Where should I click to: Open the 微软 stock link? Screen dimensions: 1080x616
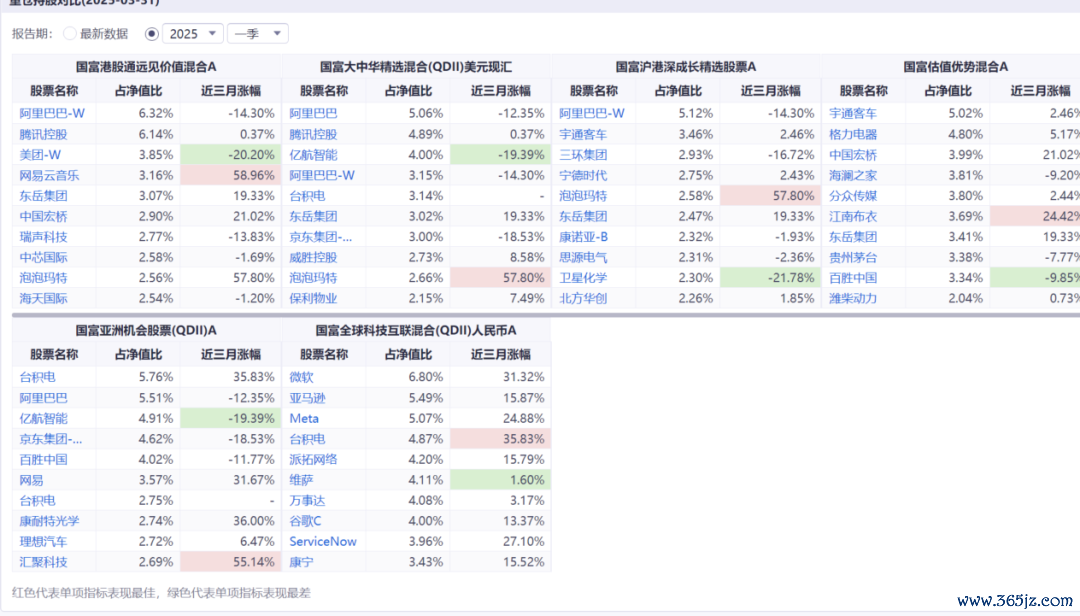(301, 378)
